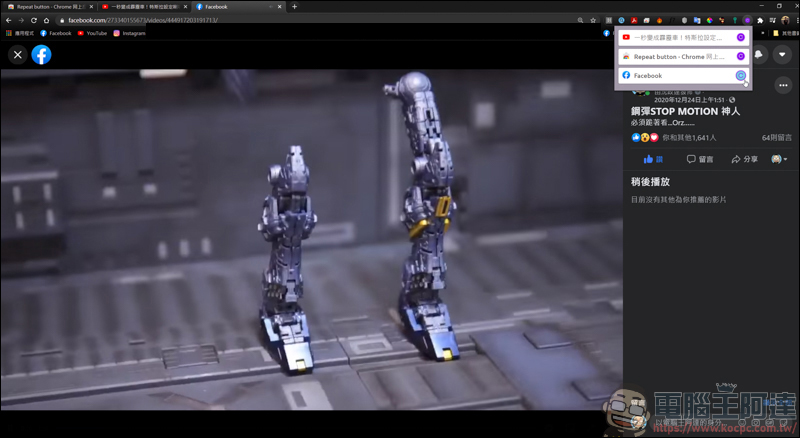The image size is (800, 438).
Task: Open the Facebook bookmark in bookmarks bar
Action: 56,33
